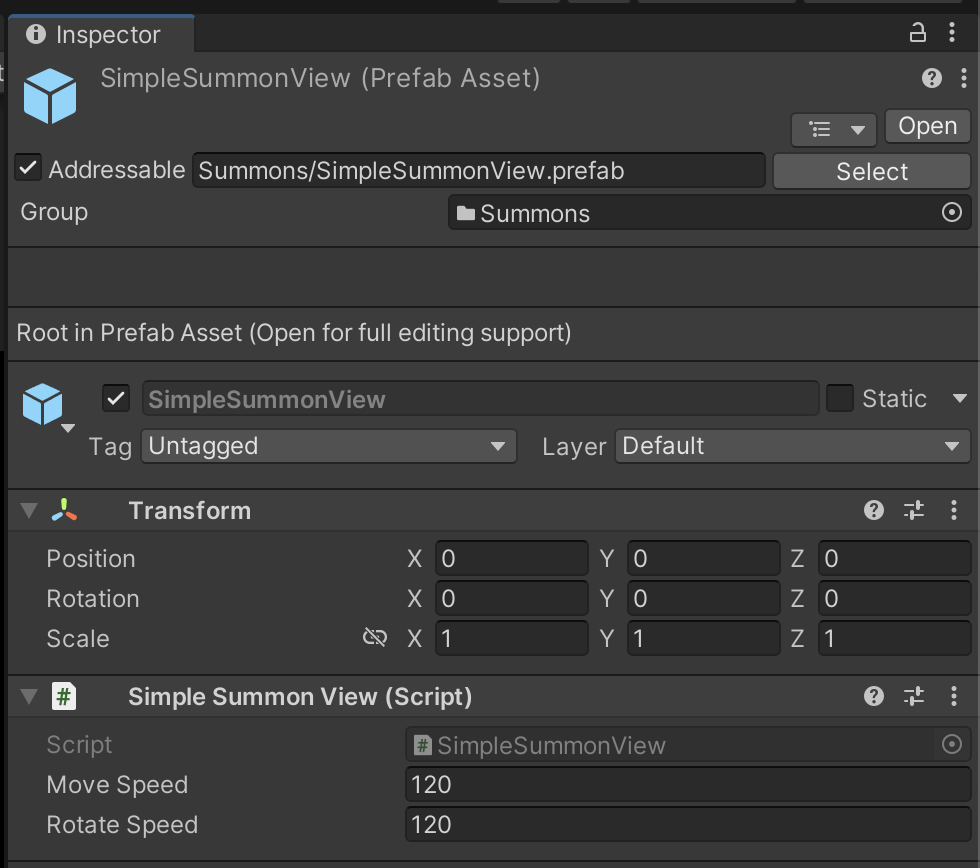
Task: Open the Static options dropdown arrow
Action: point(960,399)
